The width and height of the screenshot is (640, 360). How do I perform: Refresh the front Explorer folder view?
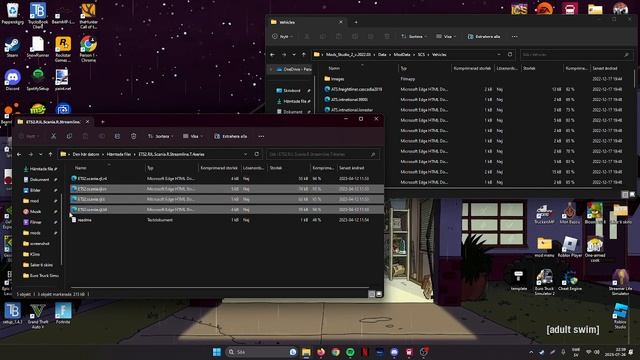coord(257,154)
